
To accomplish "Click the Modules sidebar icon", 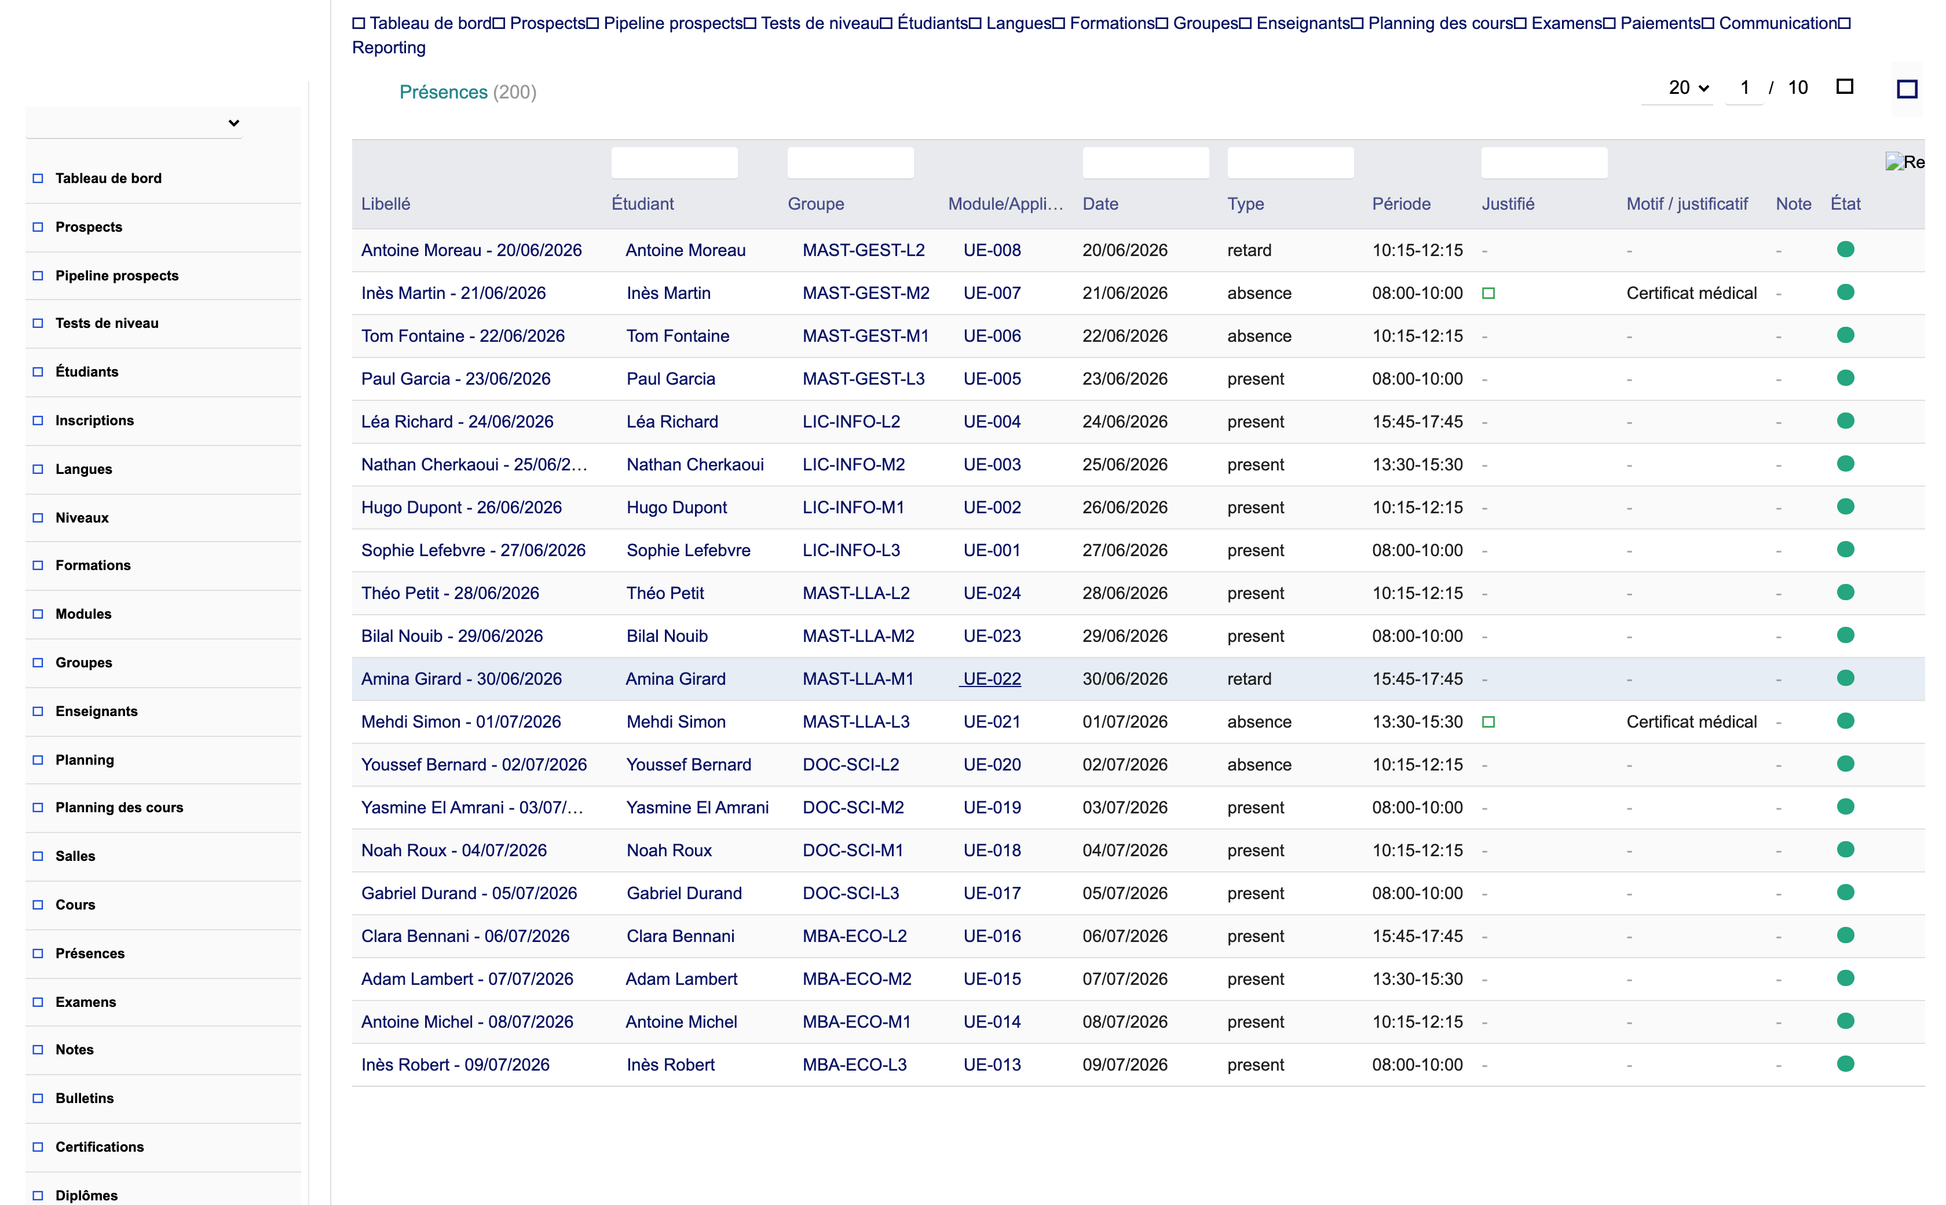I will (x=38, y=614).
